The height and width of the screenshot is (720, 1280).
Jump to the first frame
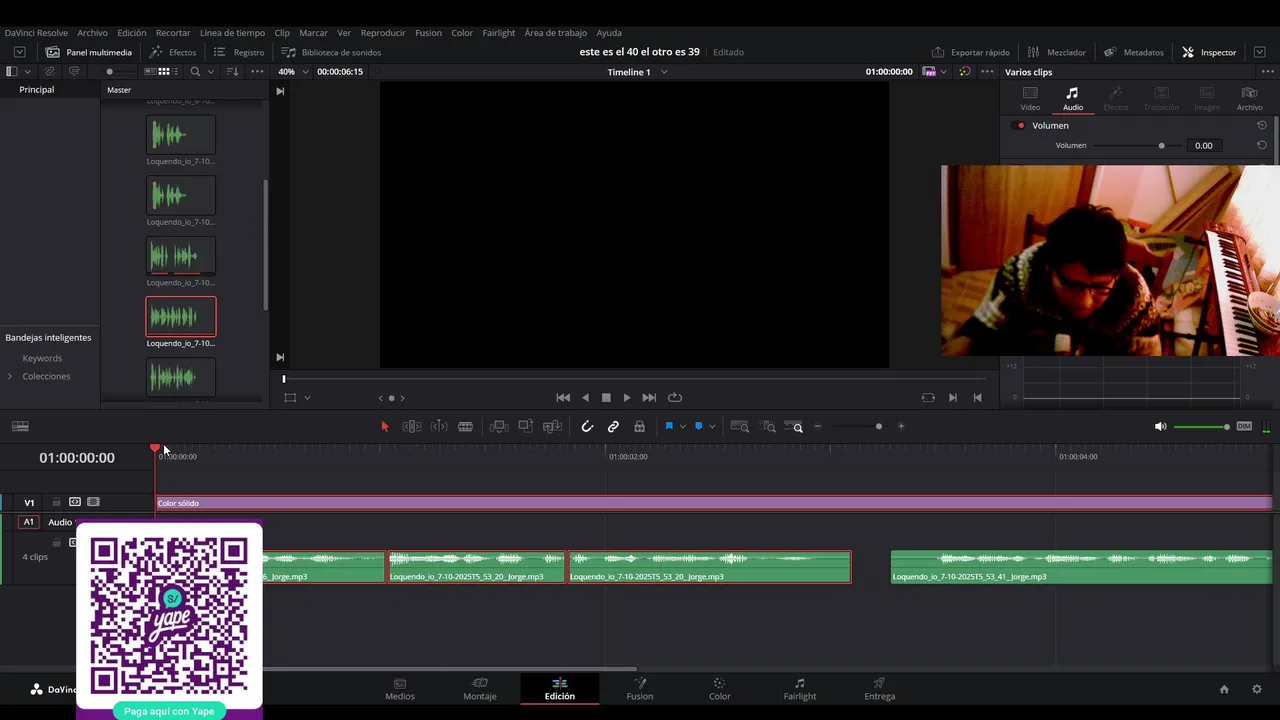(563, 398)
